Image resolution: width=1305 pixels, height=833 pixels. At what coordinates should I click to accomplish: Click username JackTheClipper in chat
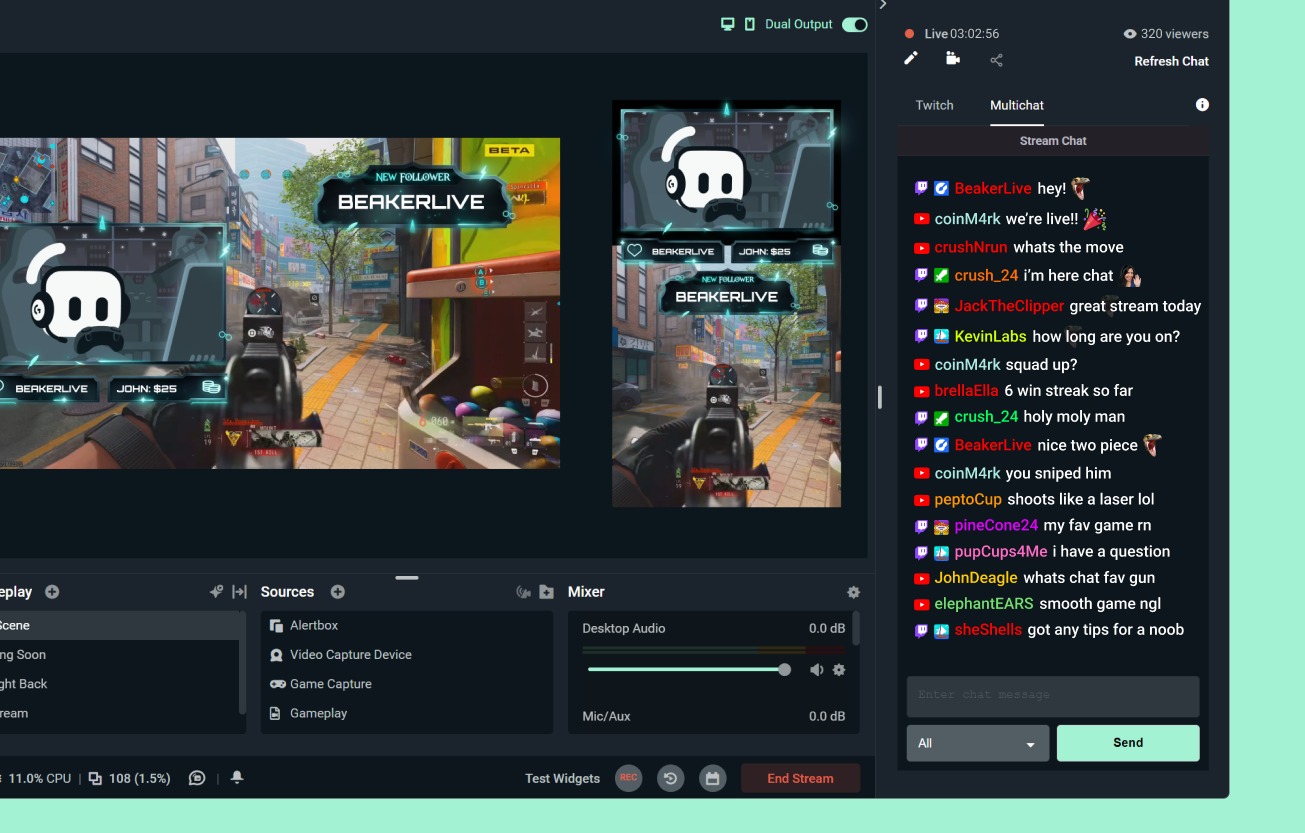tap(1009, 306)
